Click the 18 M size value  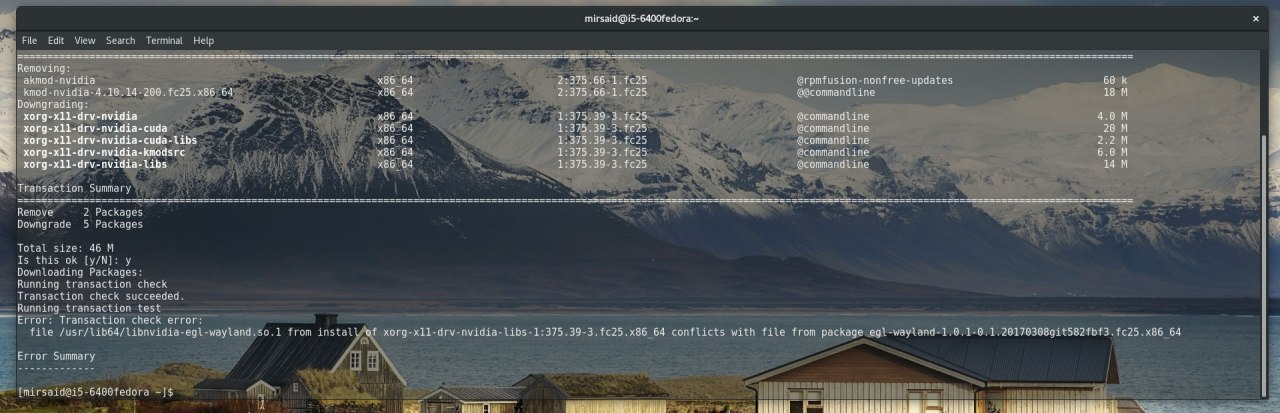(x=1115, y=92)
